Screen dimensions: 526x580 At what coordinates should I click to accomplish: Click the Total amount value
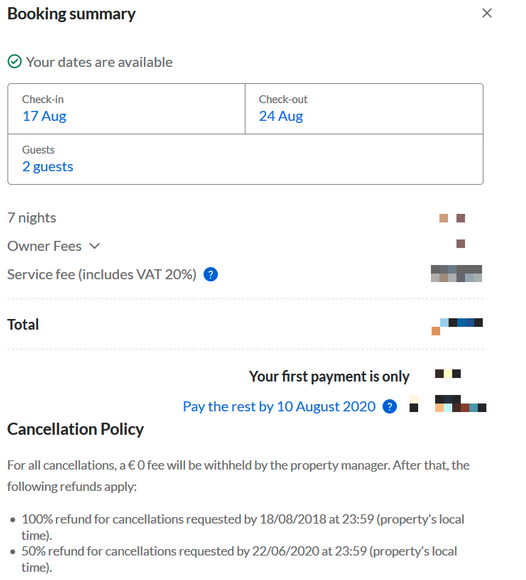coord(457,326)
